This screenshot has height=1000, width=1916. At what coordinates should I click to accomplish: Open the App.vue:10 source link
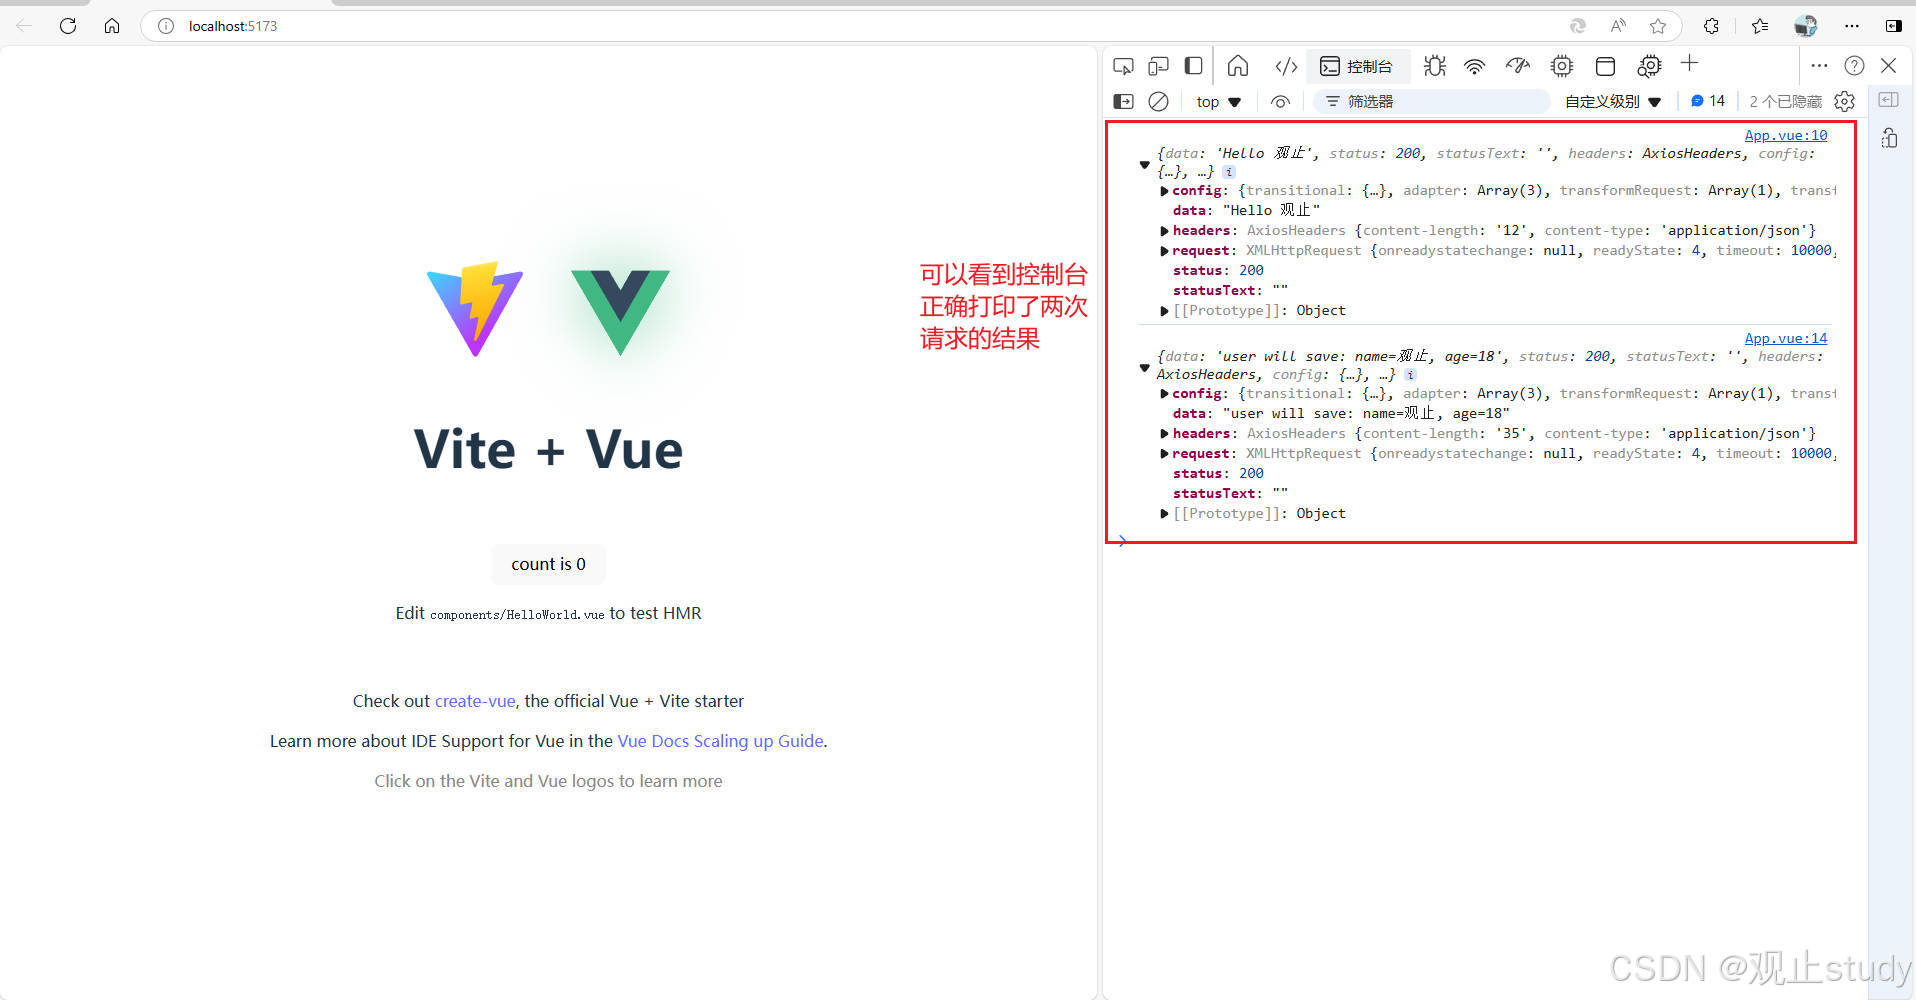pos(1785,135)
